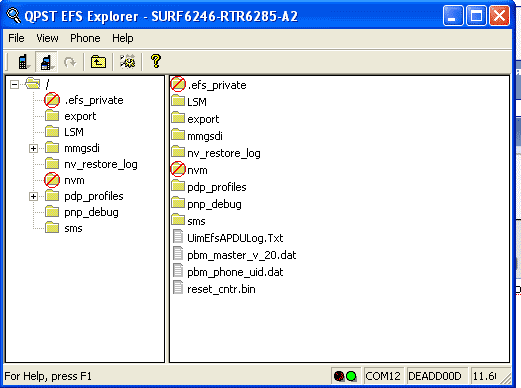Image resolution: width=521 pixels, height=388 pixels.
Task: Click the magnifier app icon in title bar
Action: pos(14,16)
